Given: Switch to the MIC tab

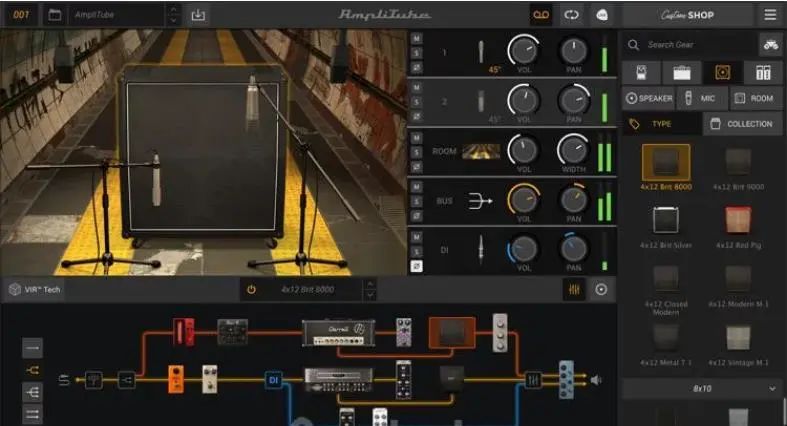Looking at the screenshot, I should coord(701,98).
